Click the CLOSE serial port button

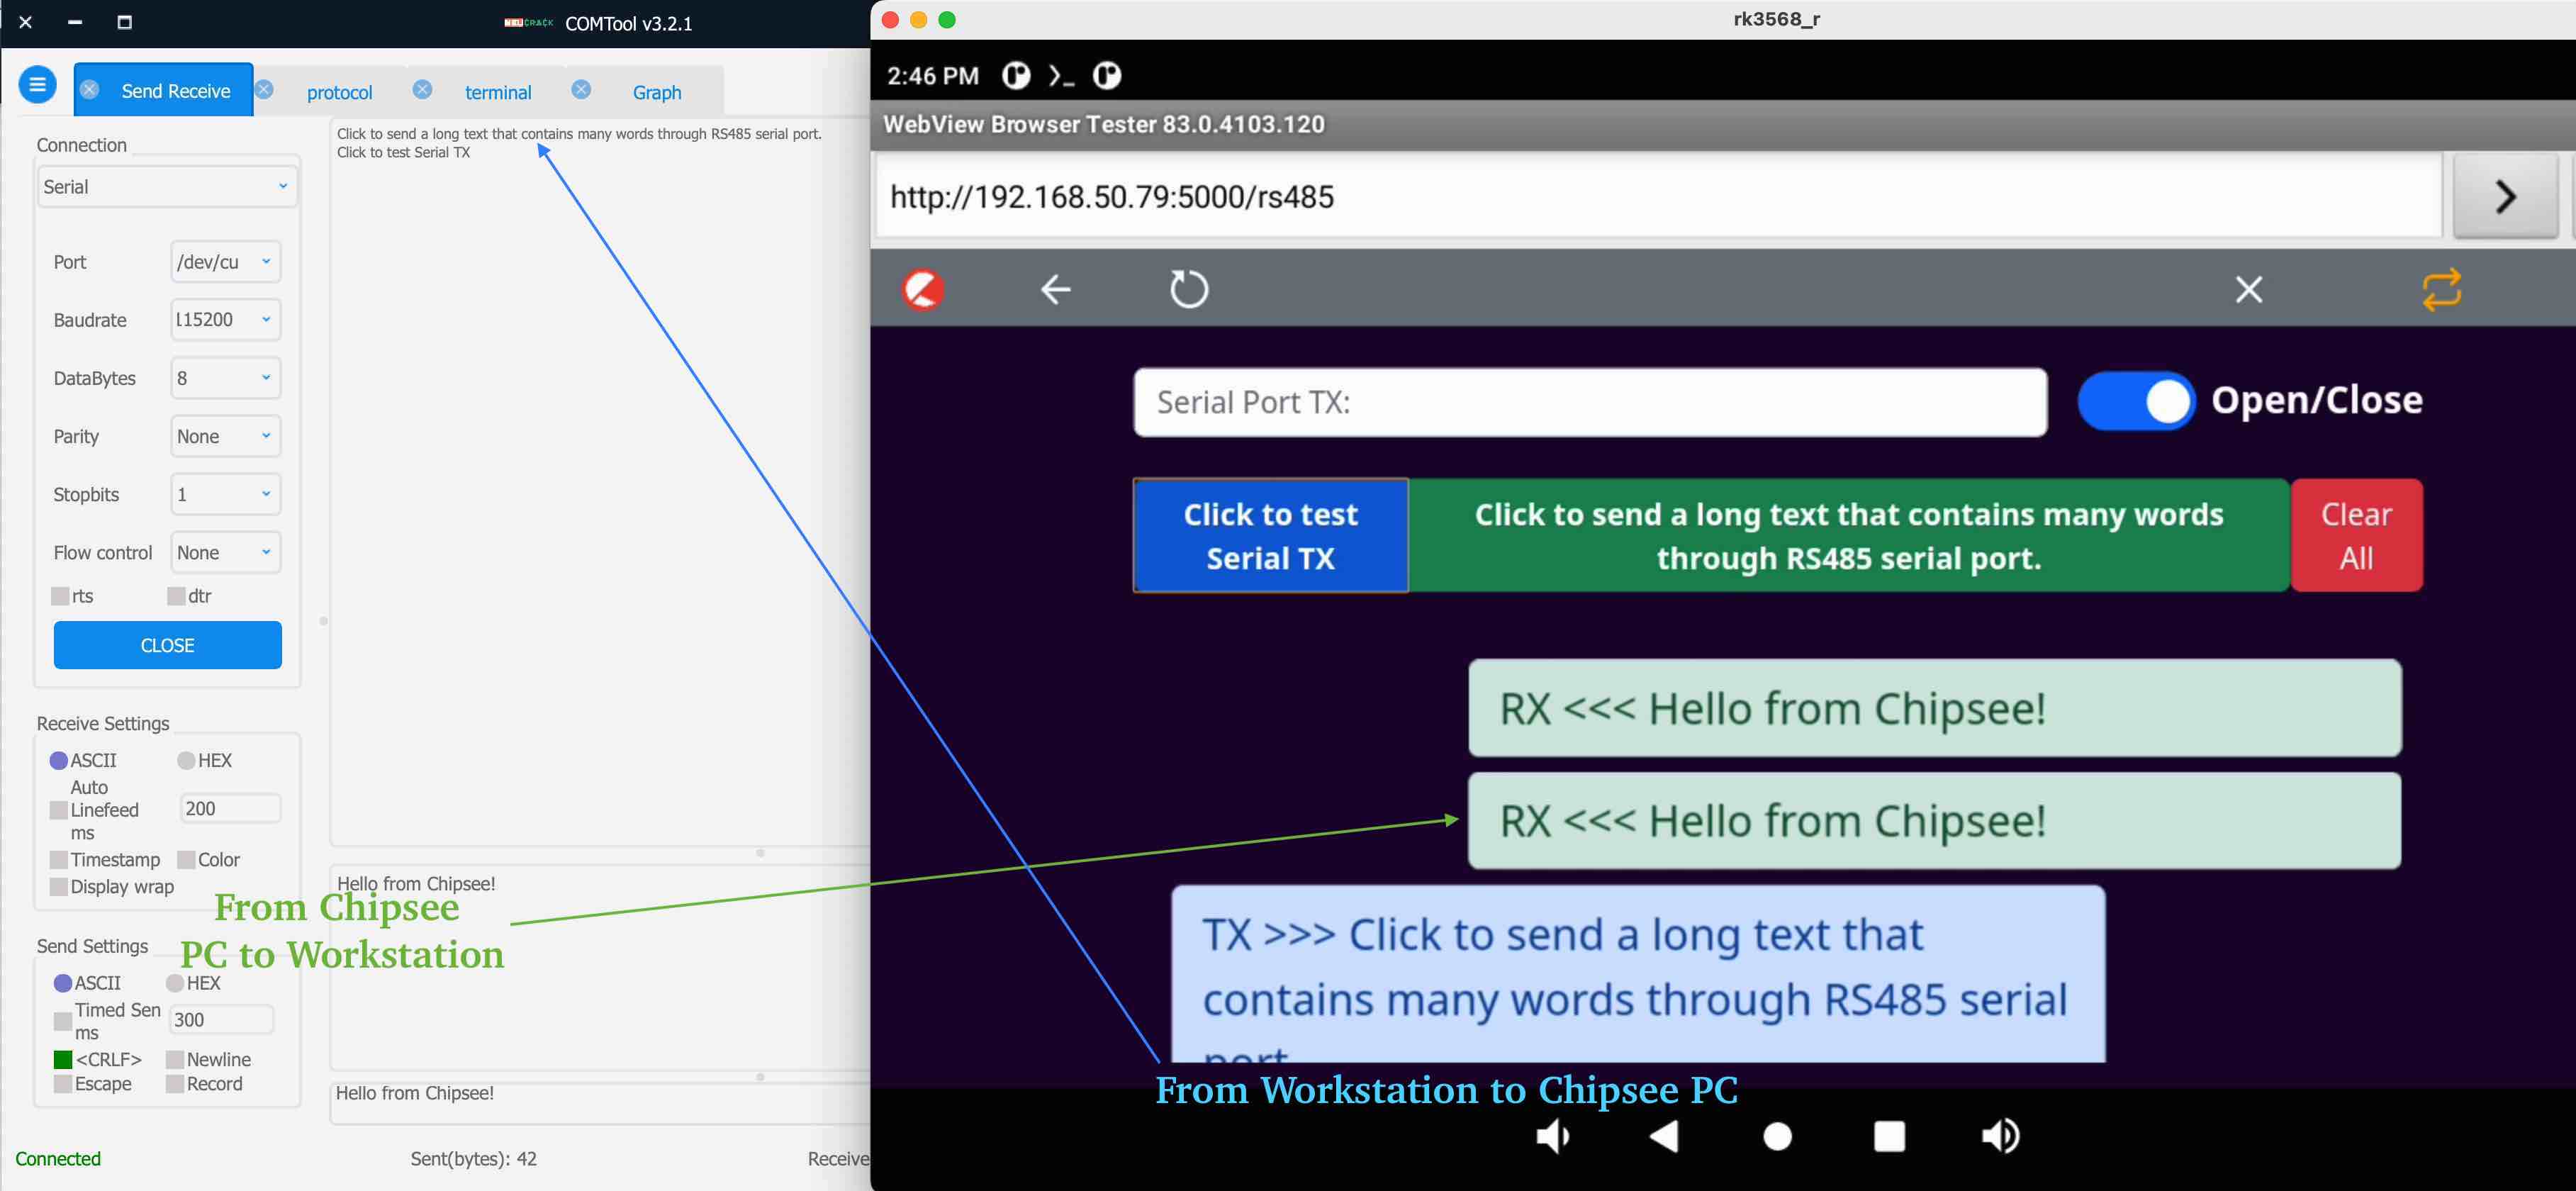tap(167, 645)
